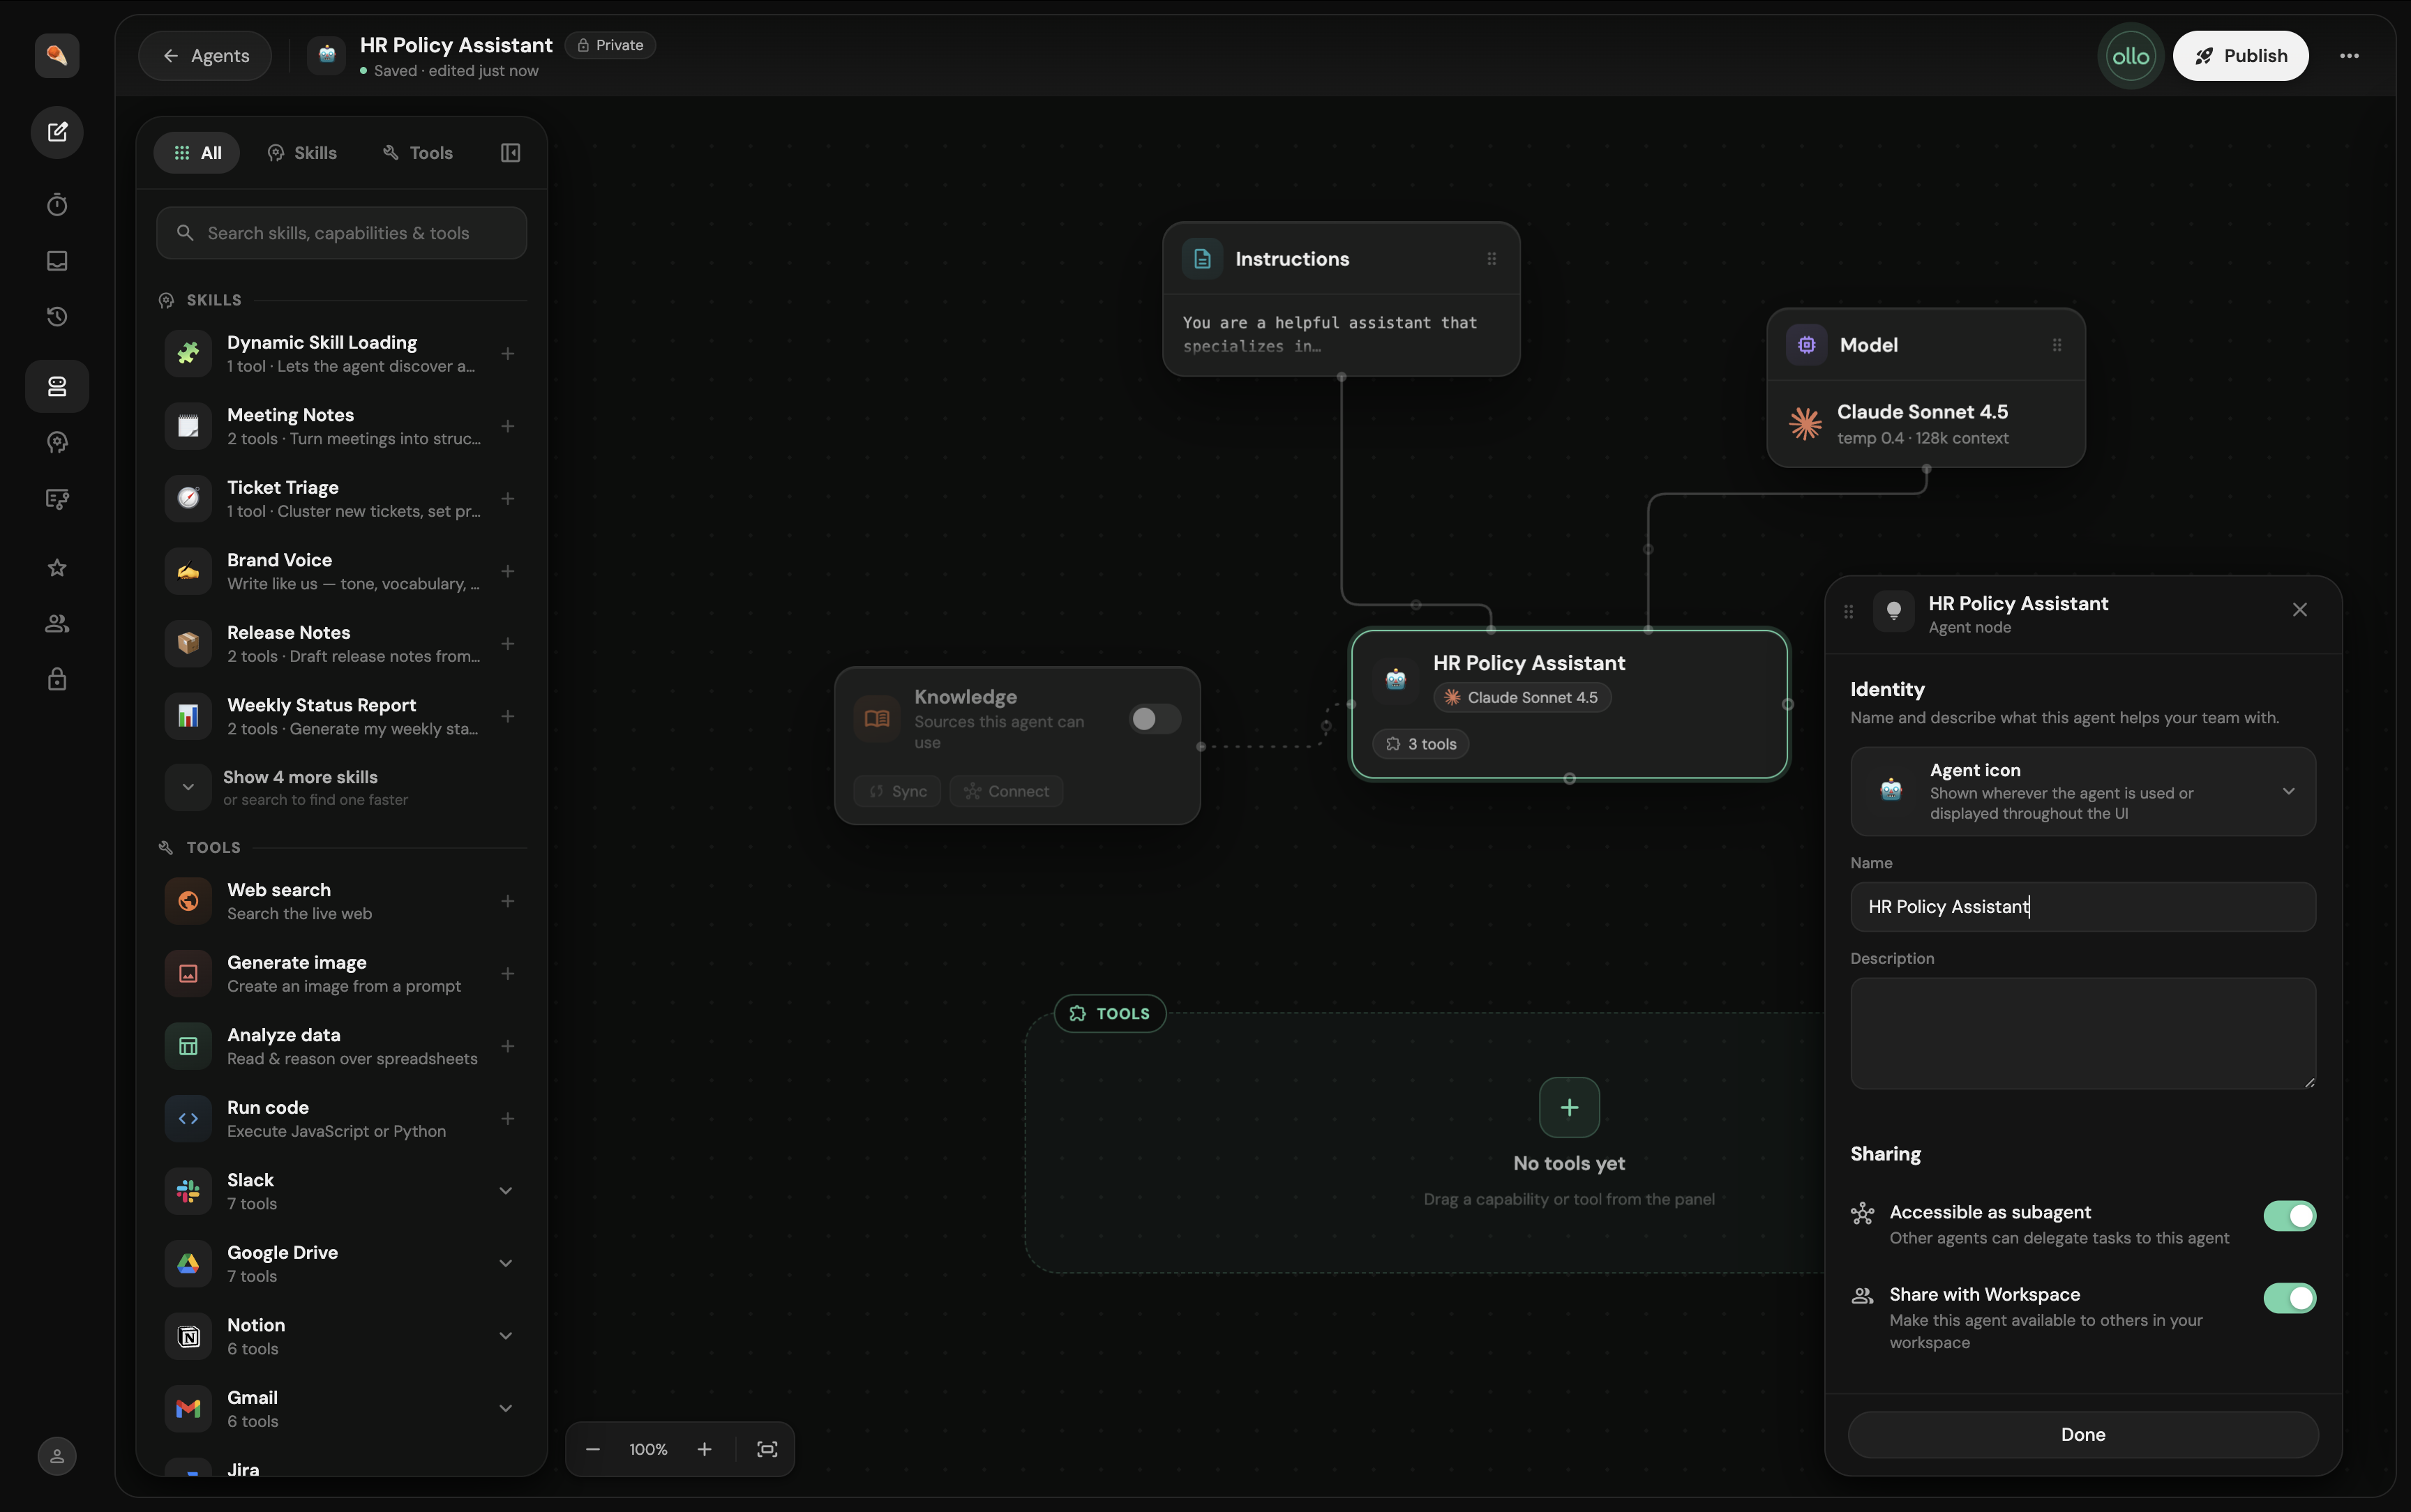This screenshot has height=1512, width=2411.
Task: Add the Run code tool with plus
Action: (x=508, y=1119)
